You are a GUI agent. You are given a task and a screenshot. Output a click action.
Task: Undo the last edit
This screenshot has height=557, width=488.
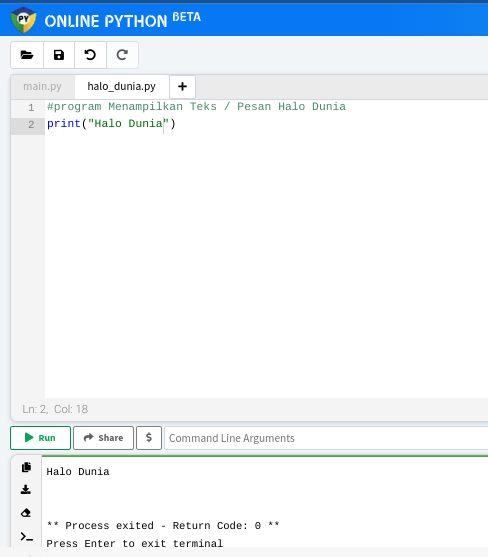click(90, 55)
